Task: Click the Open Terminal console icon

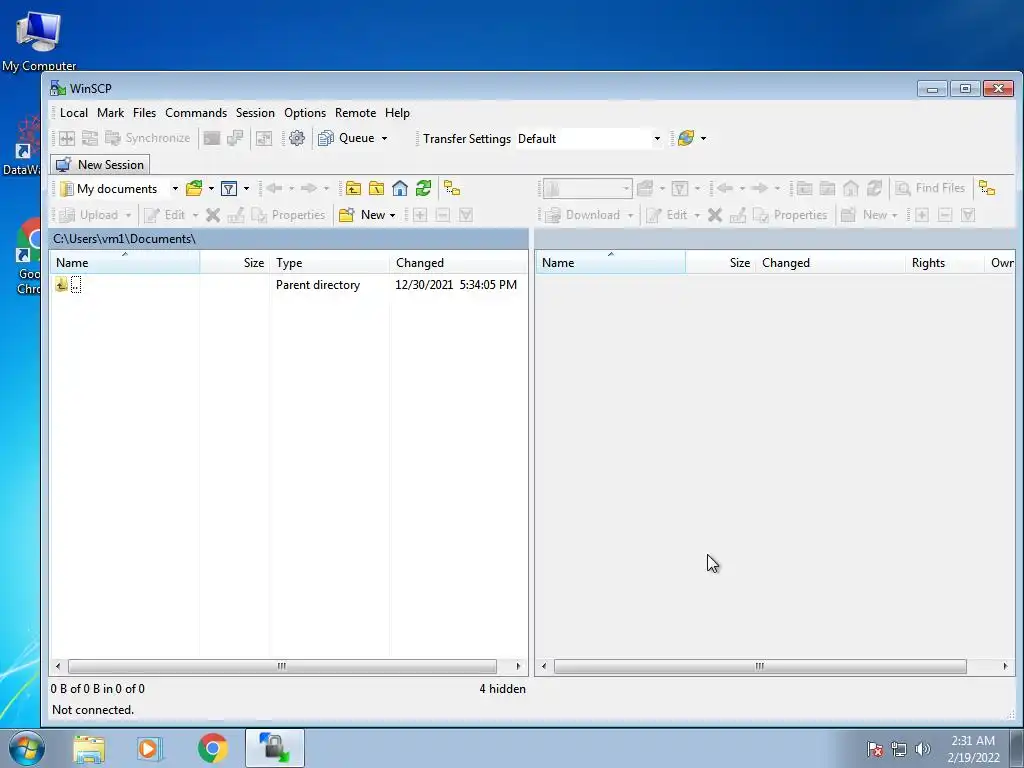Action: [x=212, y=138]
